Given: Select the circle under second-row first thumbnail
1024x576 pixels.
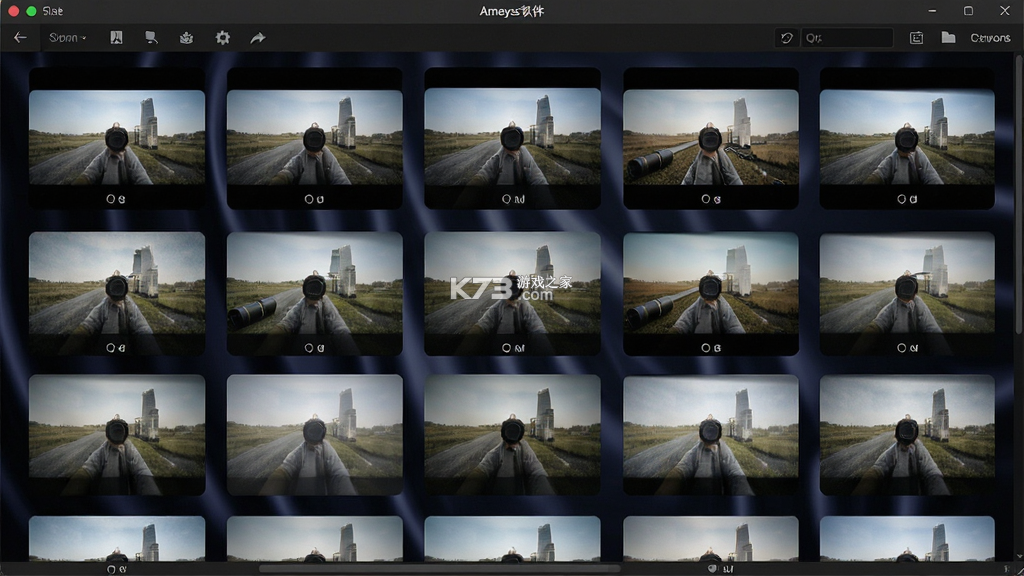Looking at the screenshot, I should 110,348.
